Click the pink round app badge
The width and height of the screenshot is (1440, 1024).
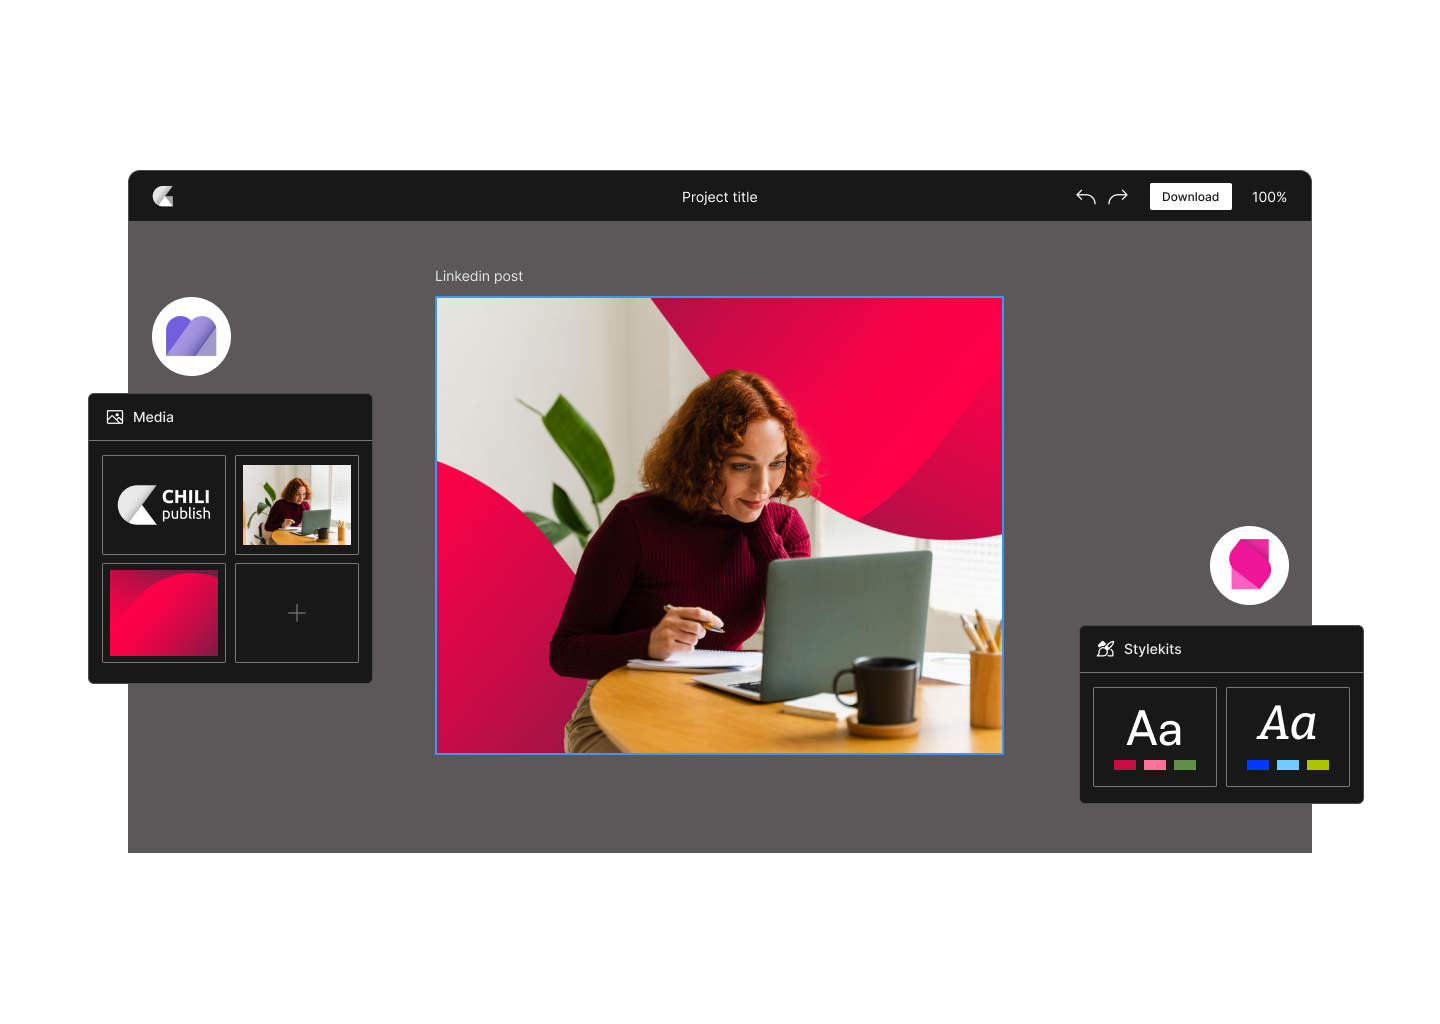(1249, 565)
